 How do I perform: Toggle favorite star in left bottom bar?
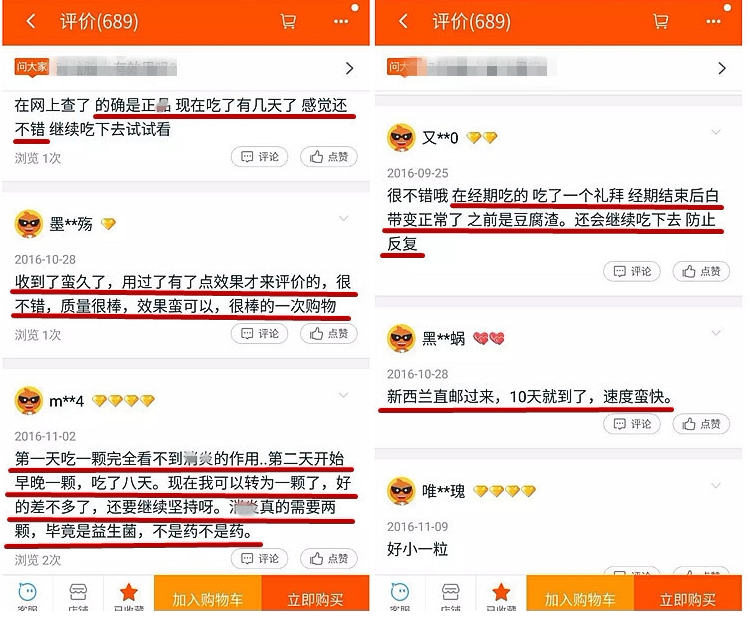point(129,595)
